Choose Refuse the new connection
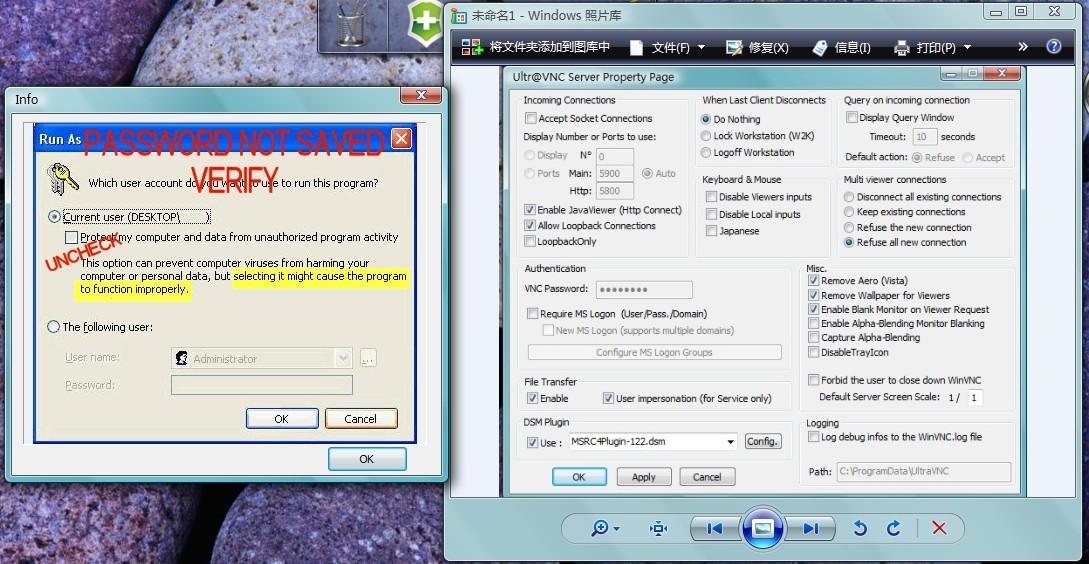The image size is (1089, 564). (x=849, y=227)
